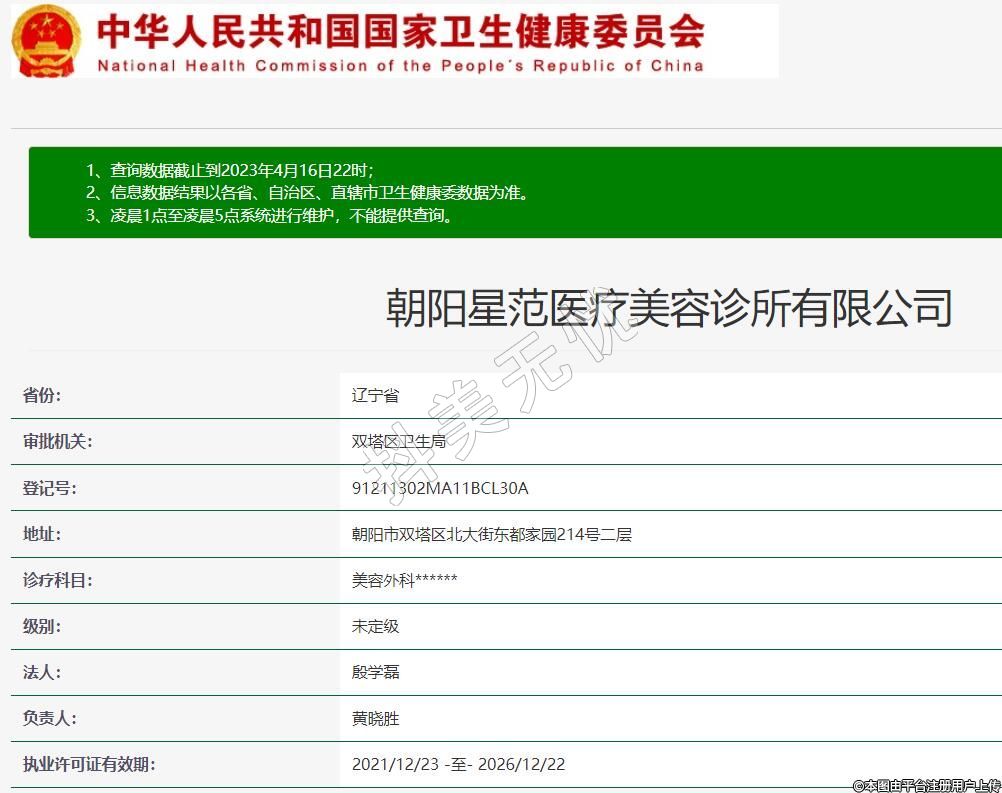The height and width of the screenshot is (793, 1002).
Task: Click the English National Health Commission subtitle
Action: [400, 66]
